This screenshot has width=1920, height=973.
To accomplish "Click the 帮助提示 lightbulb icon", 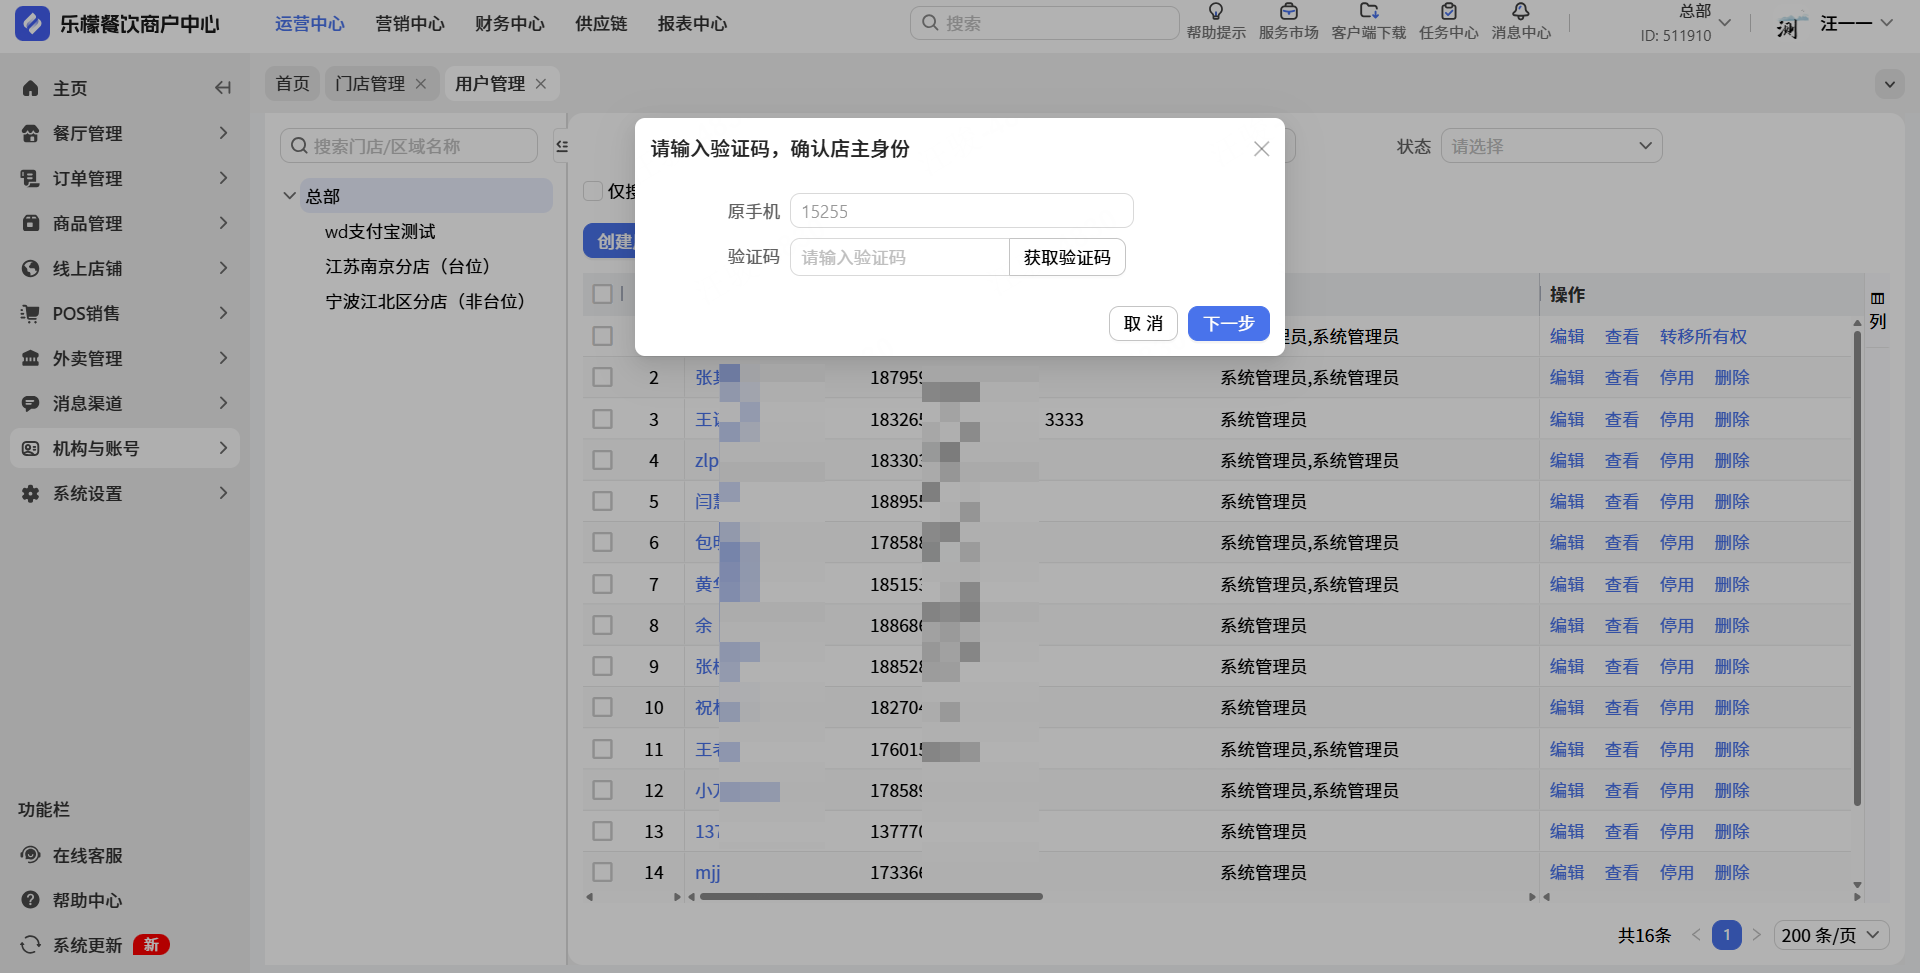I will pyautogui.click(x=1215, y=12).
